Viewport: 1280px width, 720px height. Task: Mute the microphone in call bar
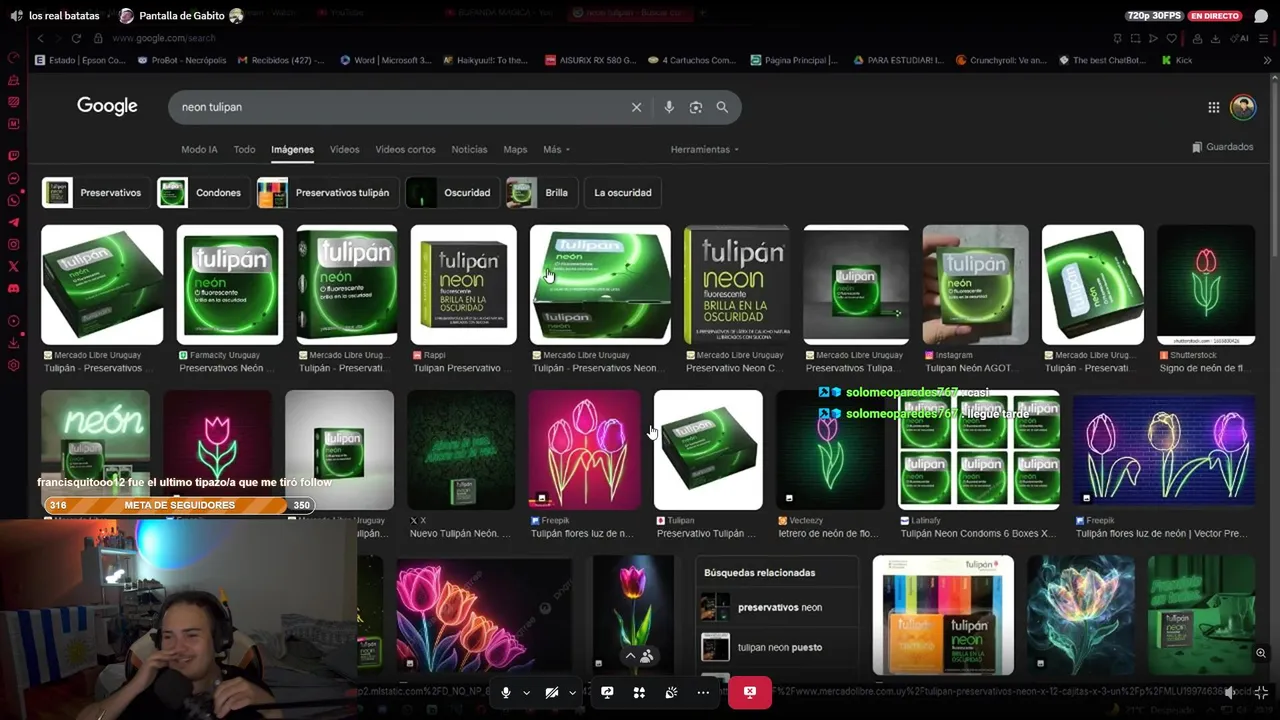pyautogui.click(x=506, y=692)
